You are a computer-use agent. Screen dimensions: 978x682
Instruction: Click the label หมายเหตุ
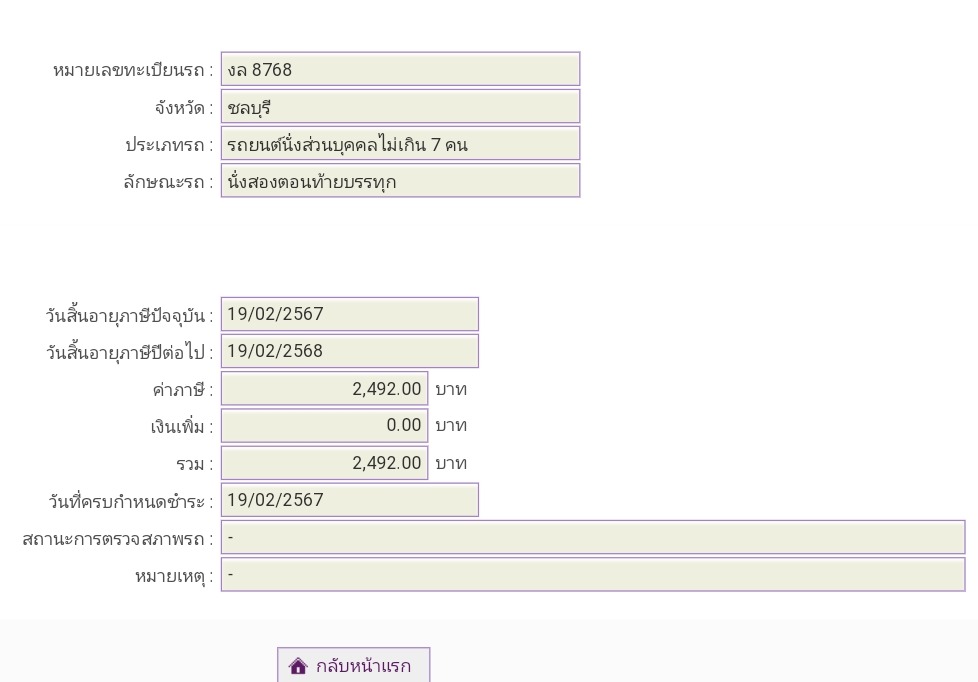tap(174, 576)
